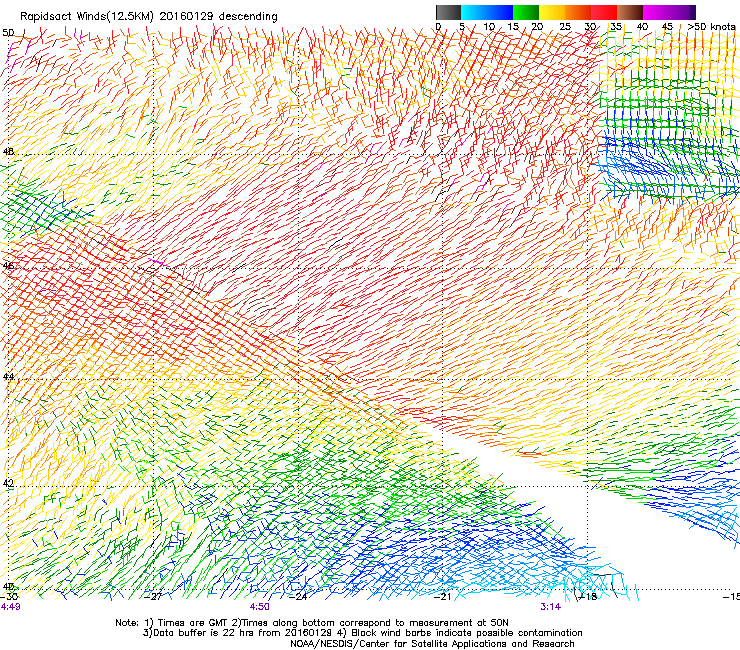Click the latitude label '44'

(x=8, y=377)
